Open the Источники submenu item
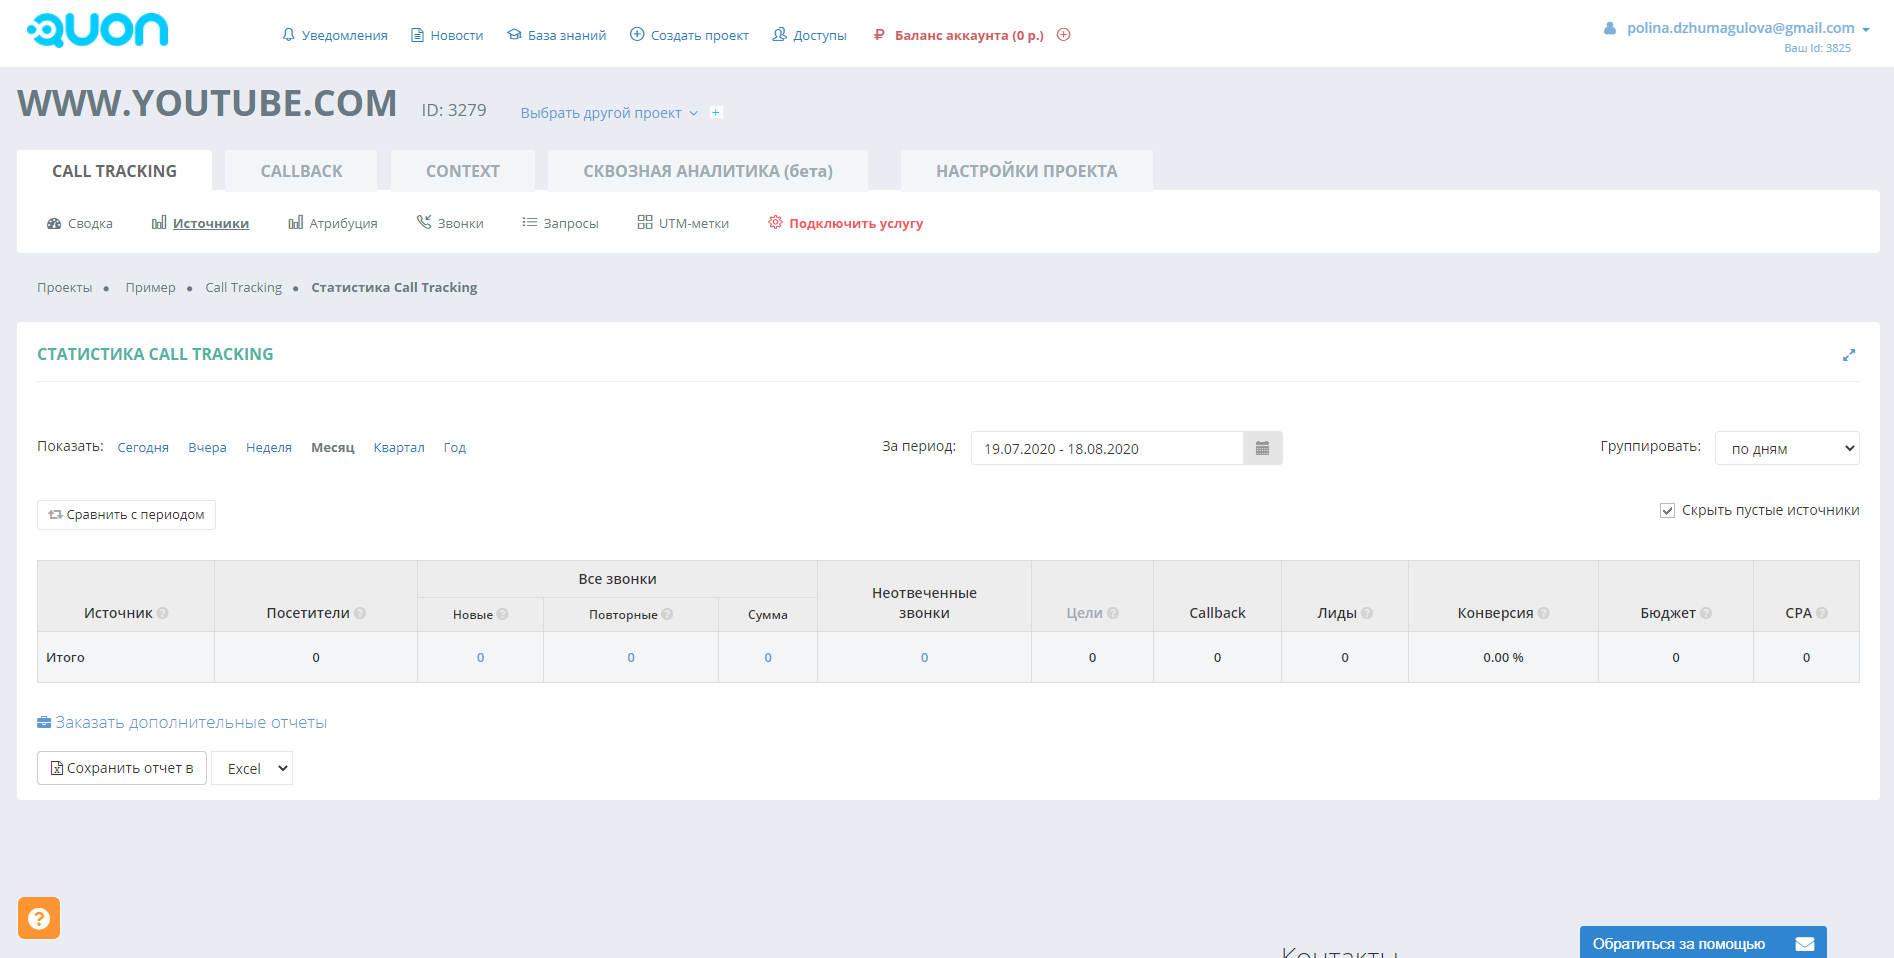The width and height of the screenshot is (1894, 958). [x=201, y=223]
